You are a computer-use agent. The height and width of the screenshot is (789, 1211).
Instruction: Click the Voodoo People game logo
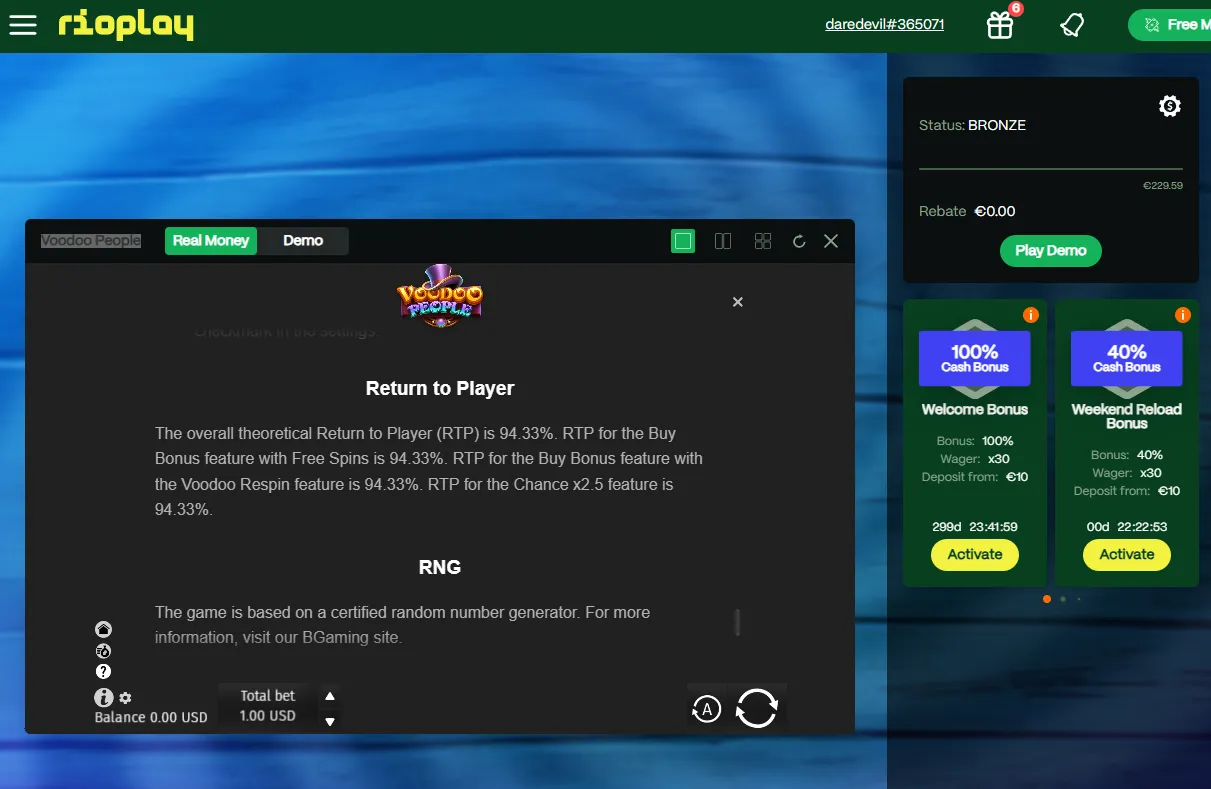[x=440, y=296]
